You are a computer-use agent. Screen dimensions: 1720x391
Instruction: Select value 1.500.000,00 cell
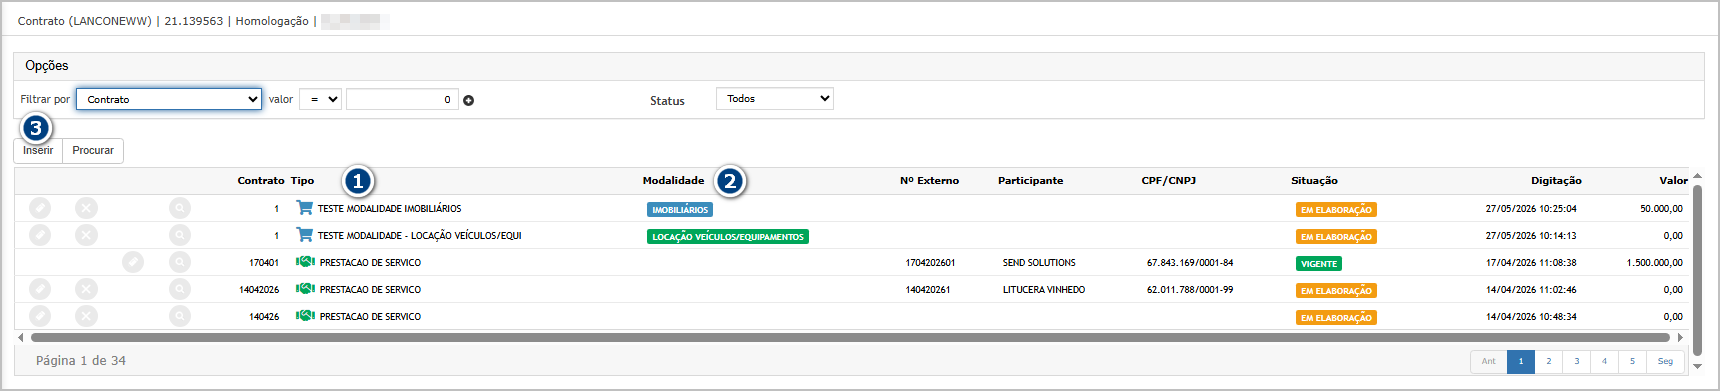coord(1654,263)
